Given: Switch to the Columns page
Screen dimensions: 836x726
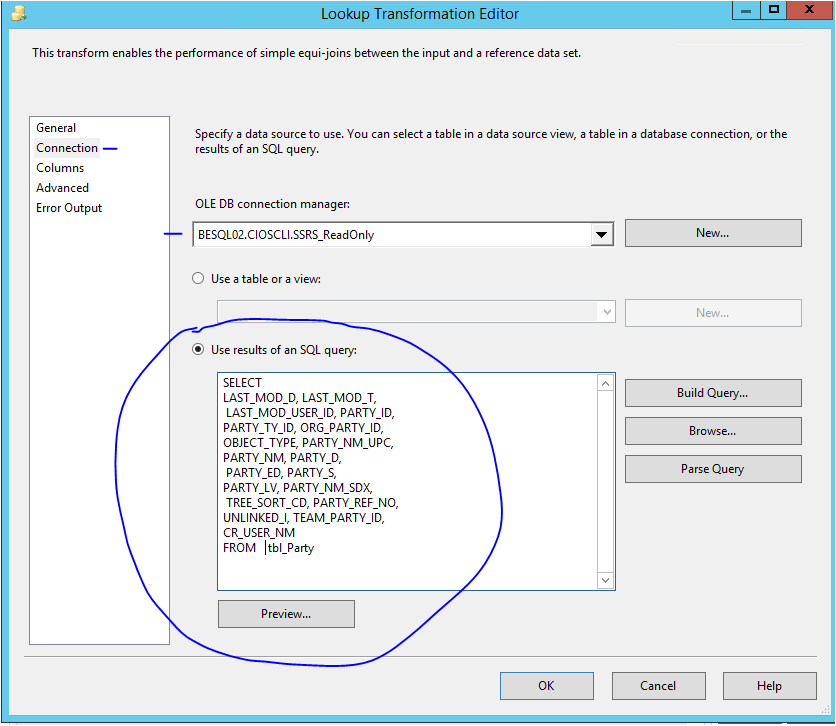Looking at the screenshot, I should [x=60, y=168].
